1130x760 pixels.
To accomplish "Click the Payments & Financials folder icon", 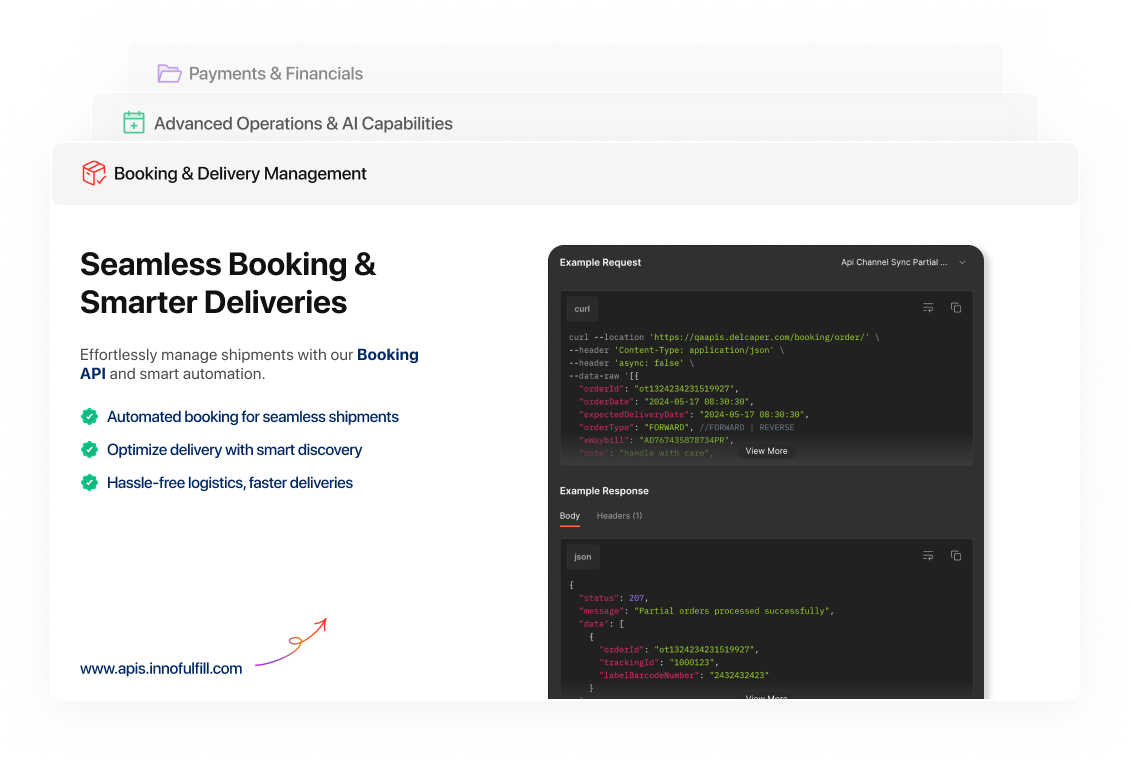I will point(169,73).
